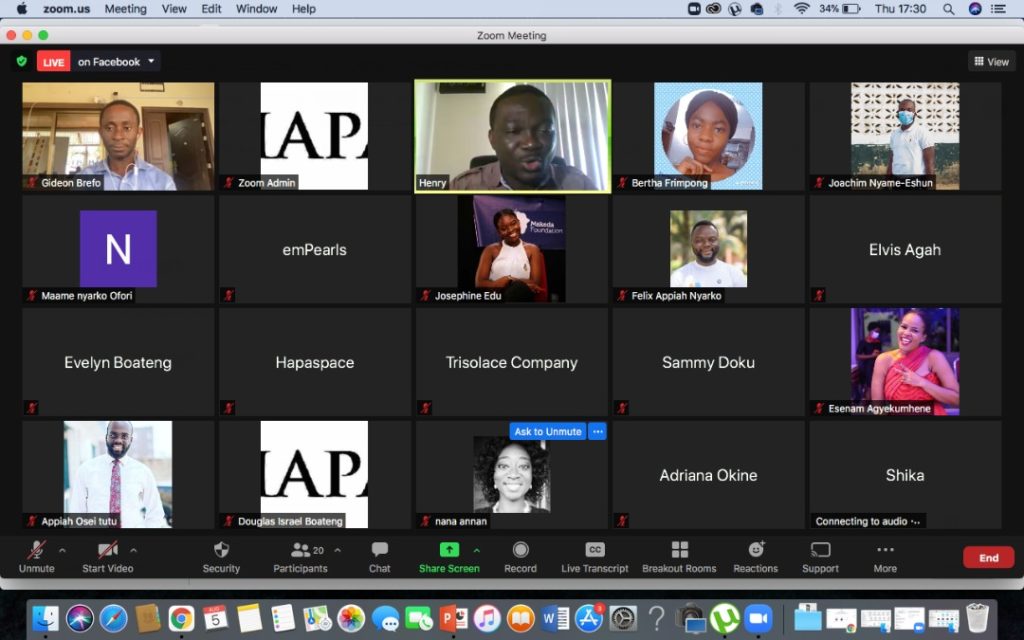Open Breakout Rooms
This screenshot has width=1024, height=640.
679,557
